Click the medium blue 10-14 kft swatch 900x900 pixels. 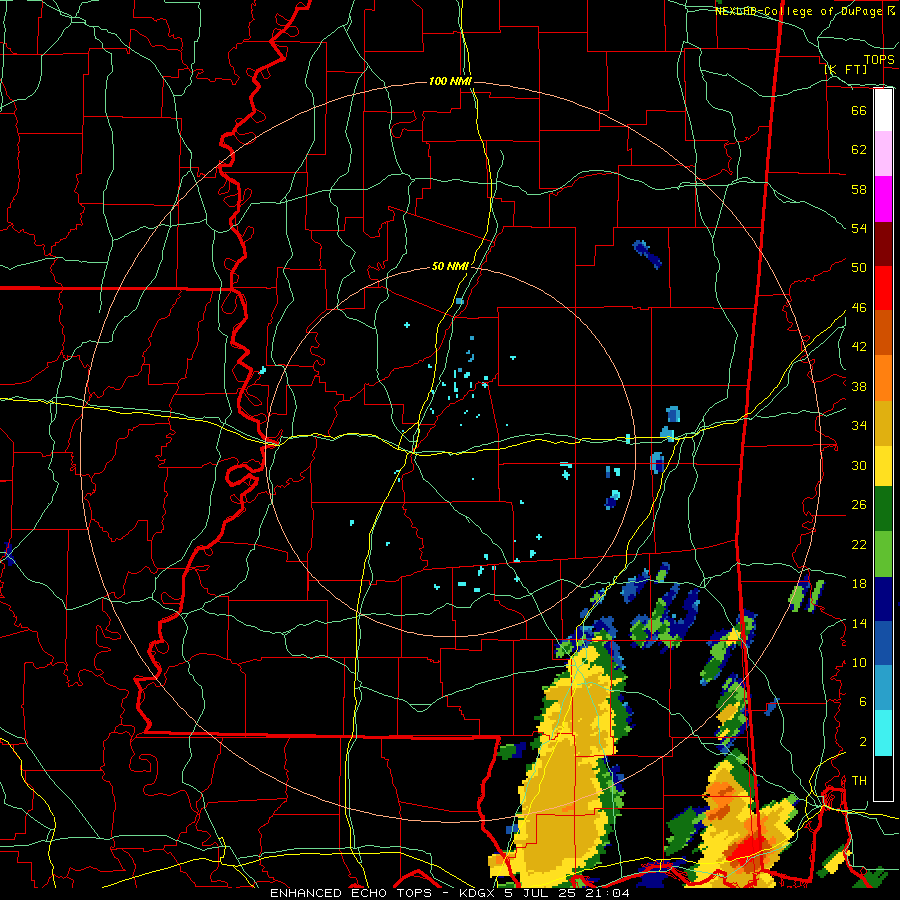883,643
